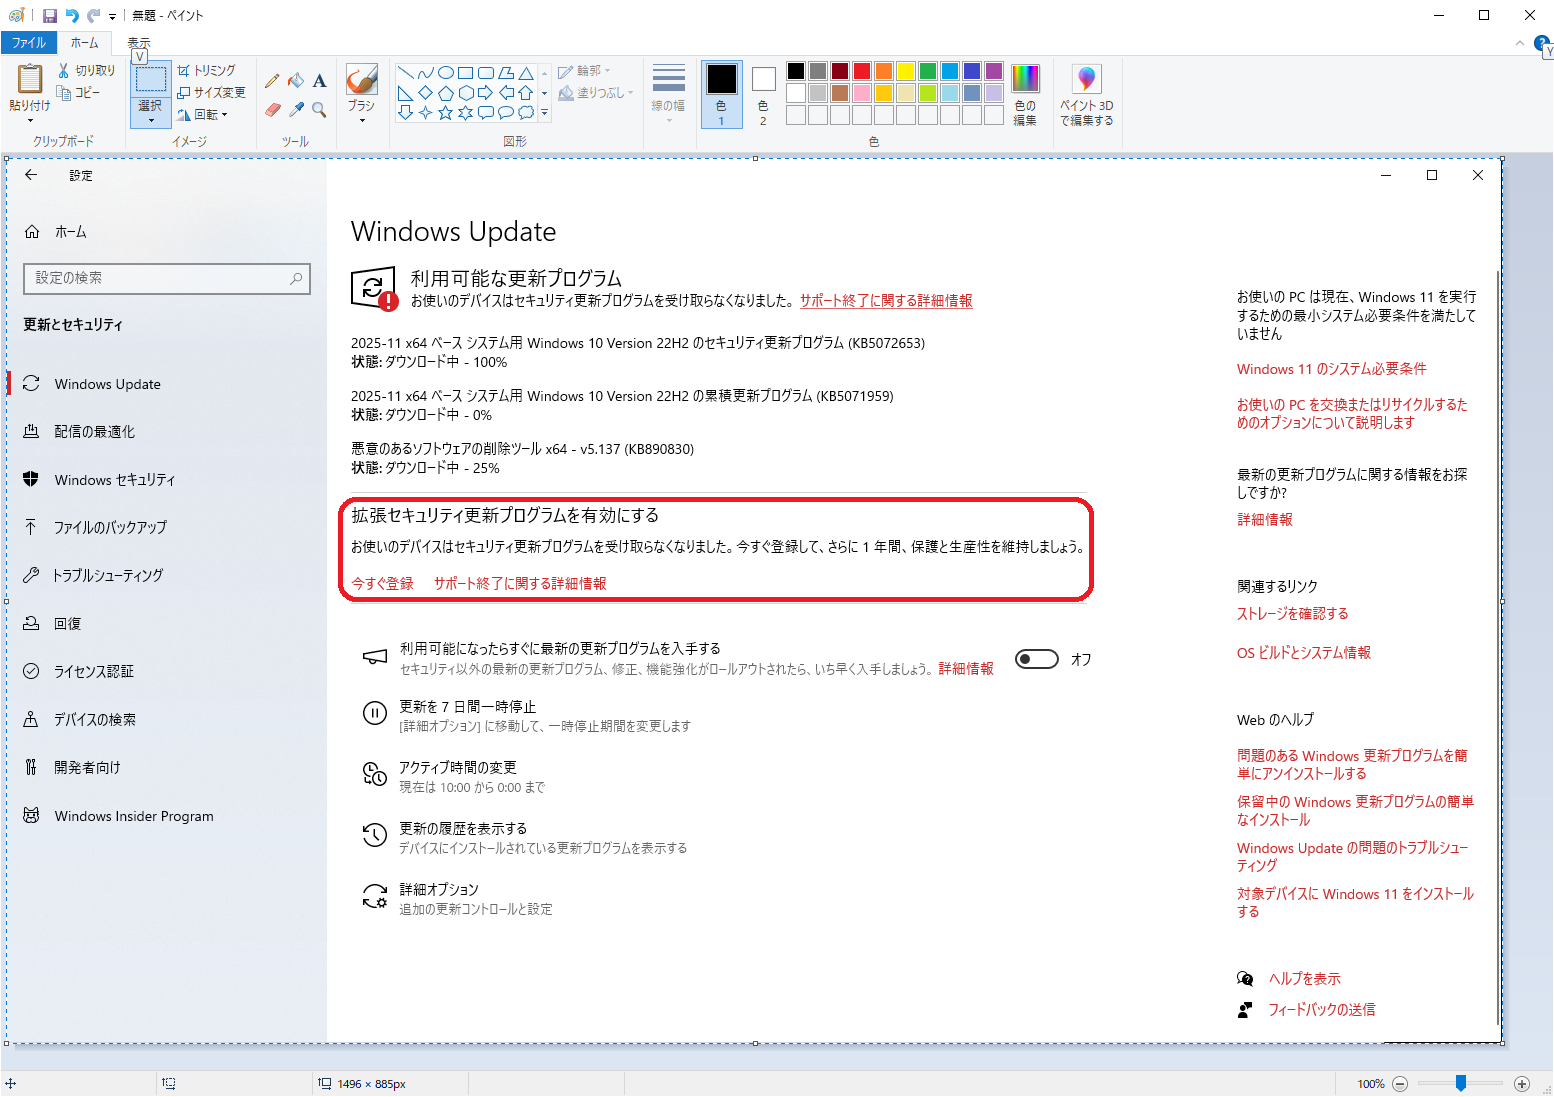Click ペイント 3D で編集する button
This screenshot has width=1554, height=1097.
pos(1087,94)
